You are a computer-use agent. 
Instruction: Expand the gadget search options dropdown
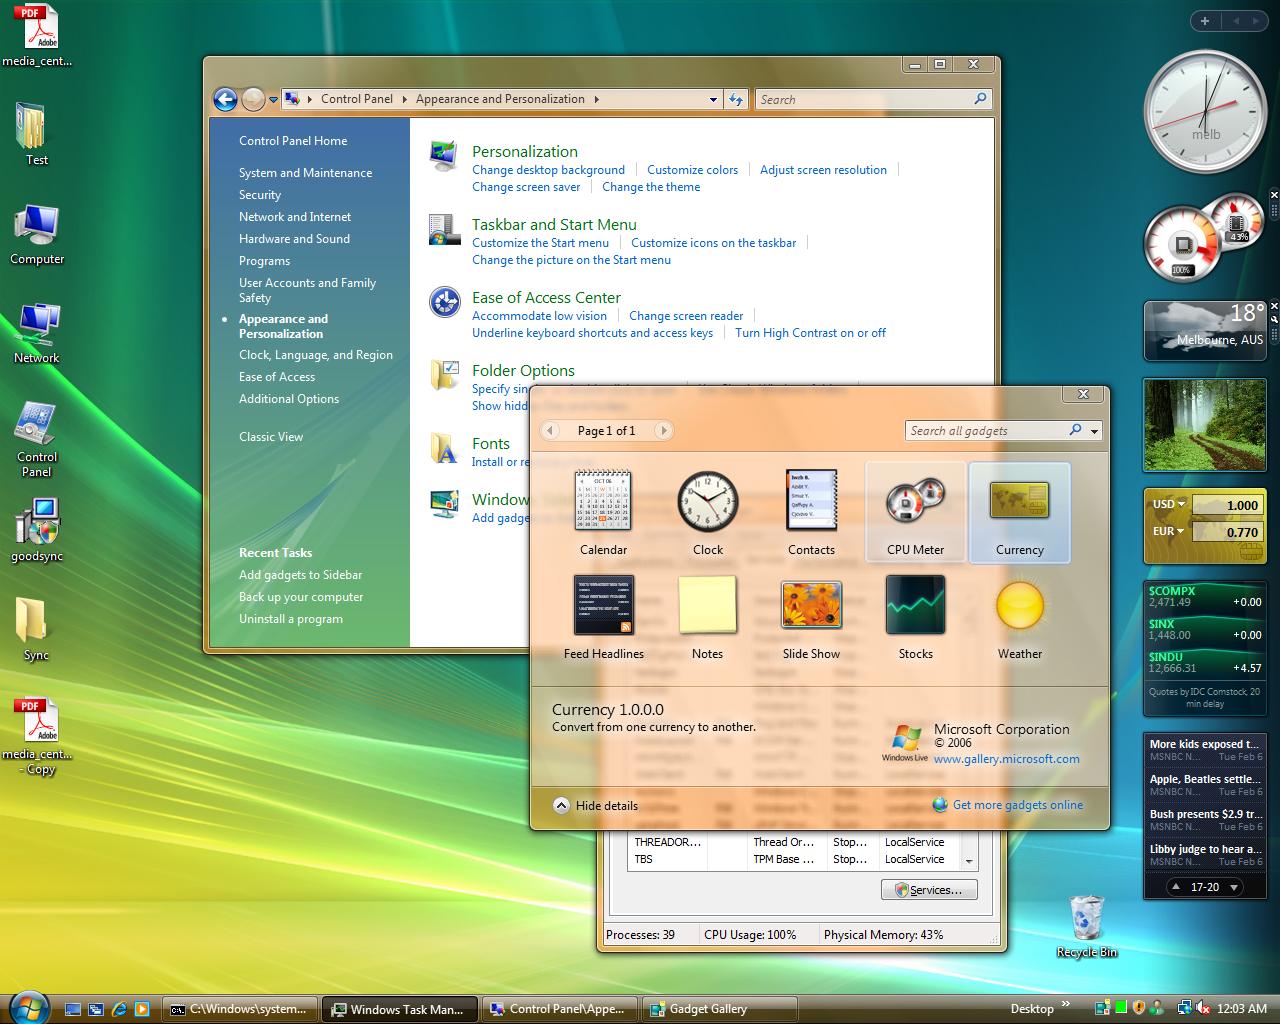point(1095,431)
